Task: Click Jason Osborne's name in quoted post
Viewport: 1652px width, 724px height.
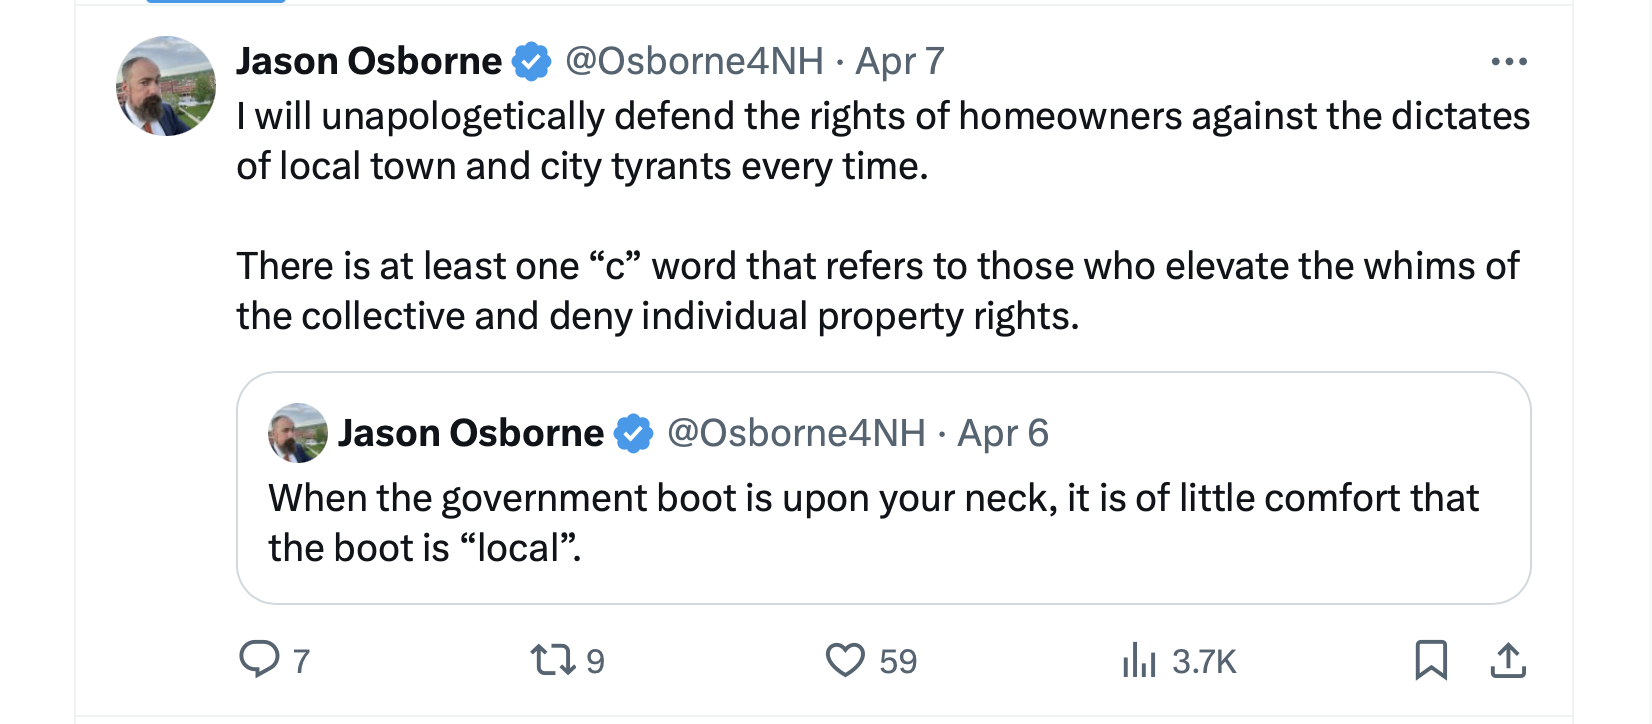Action: coord(471,434)
